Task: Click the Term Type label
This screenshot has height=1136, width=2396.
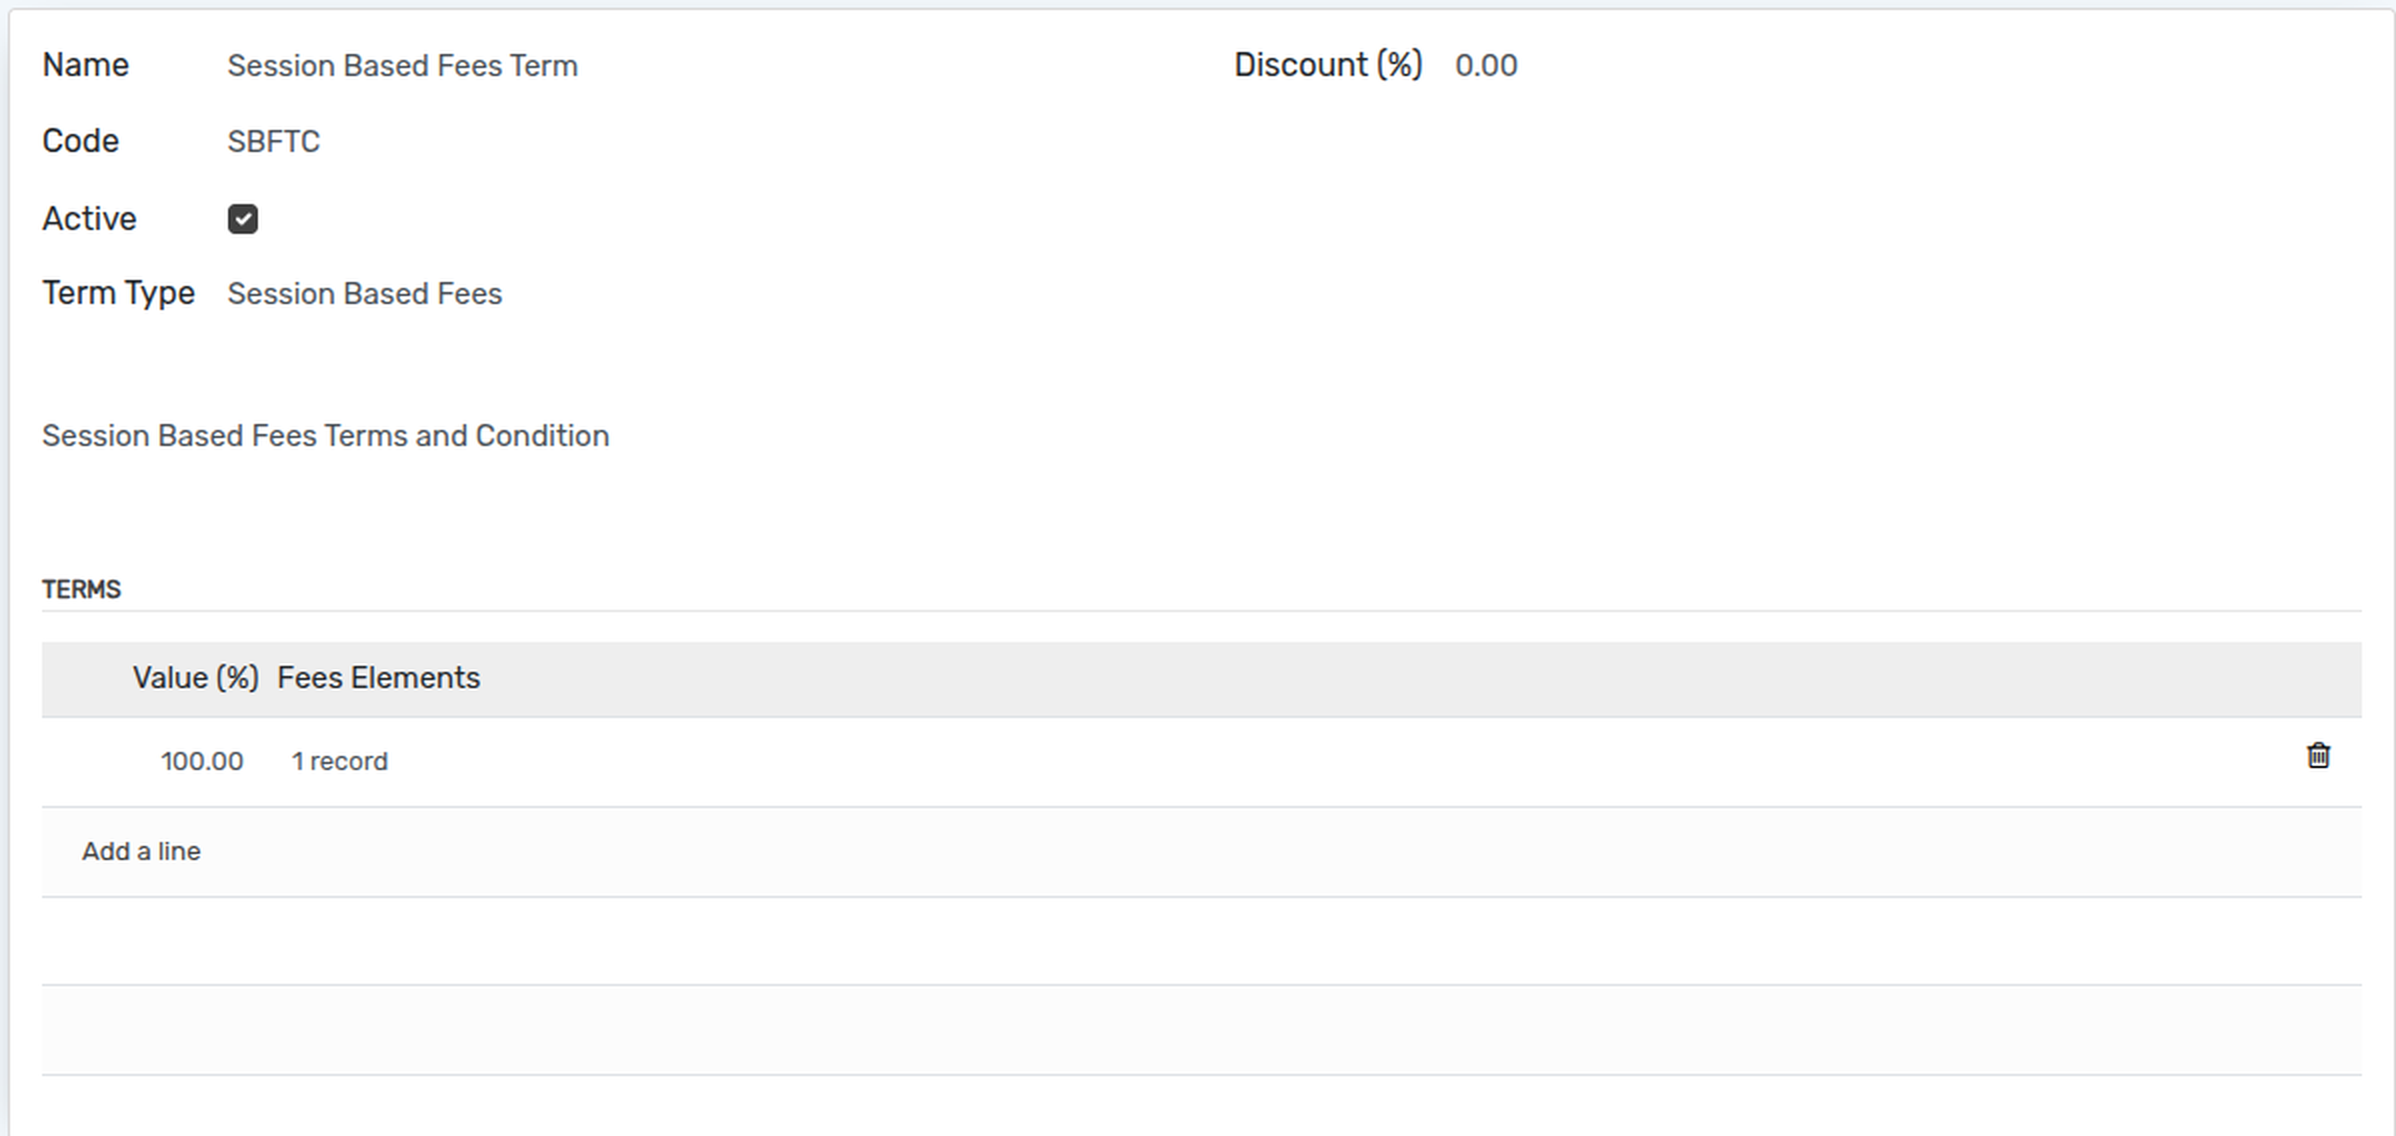Action: click(118, 294)
